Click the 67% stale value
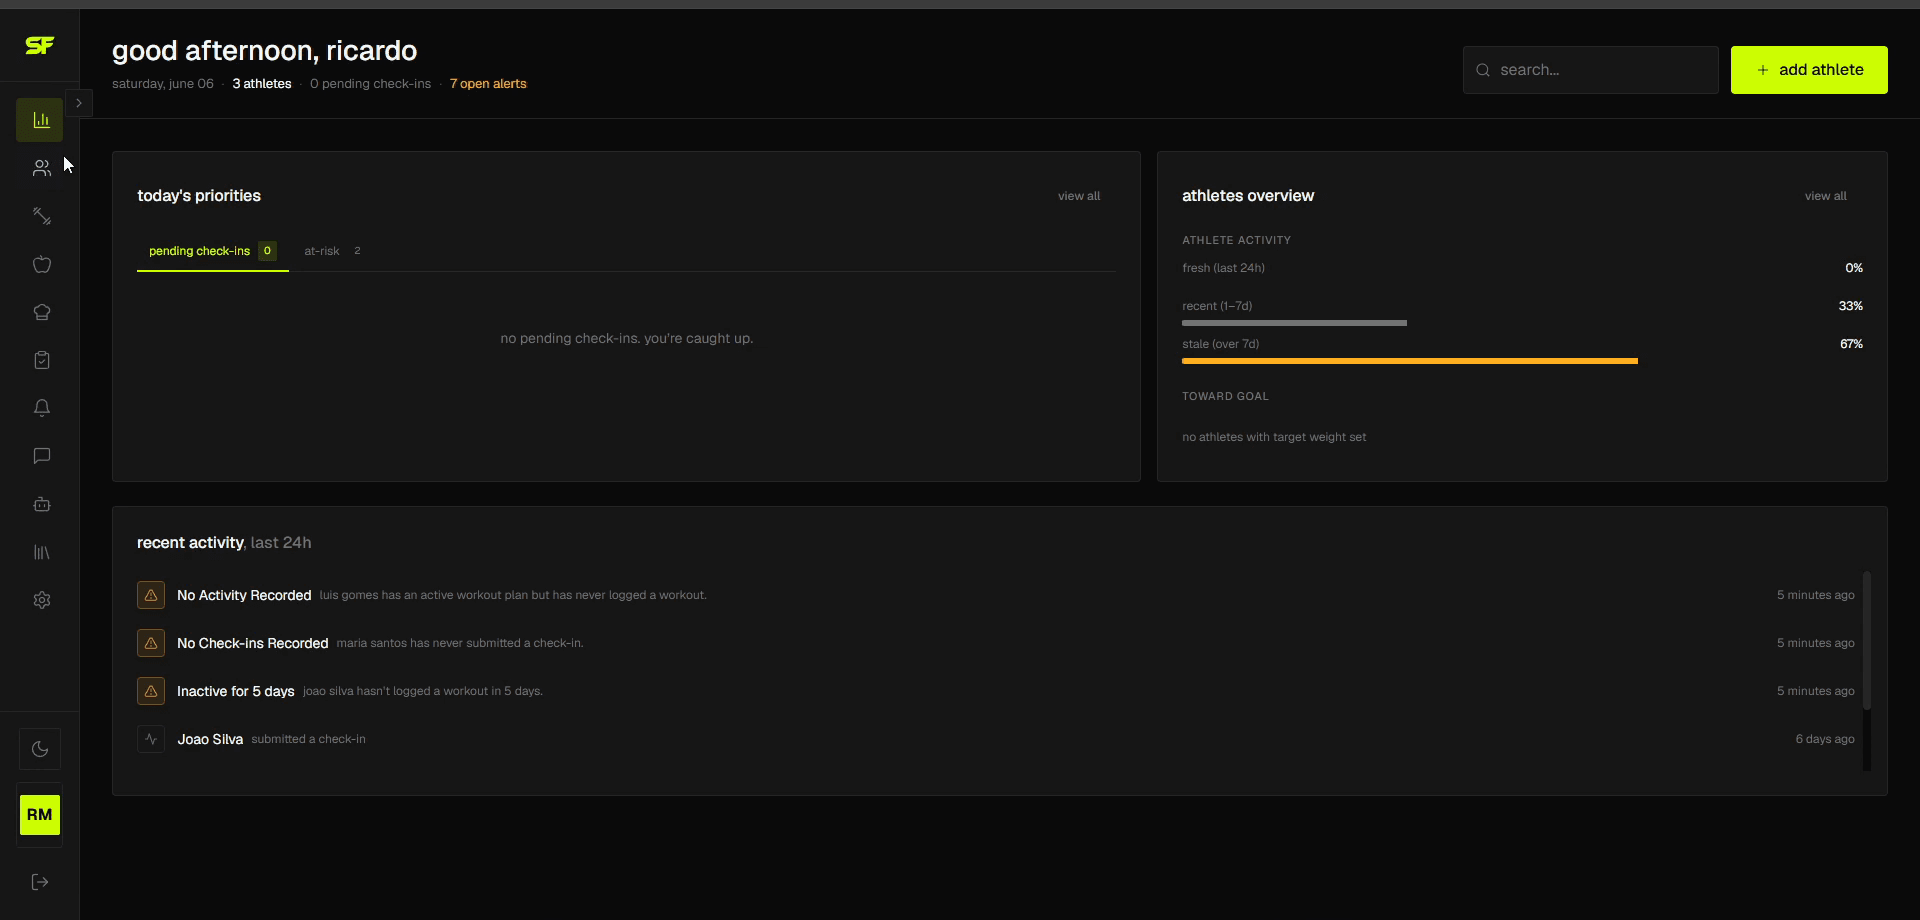 click(1851, 344)
